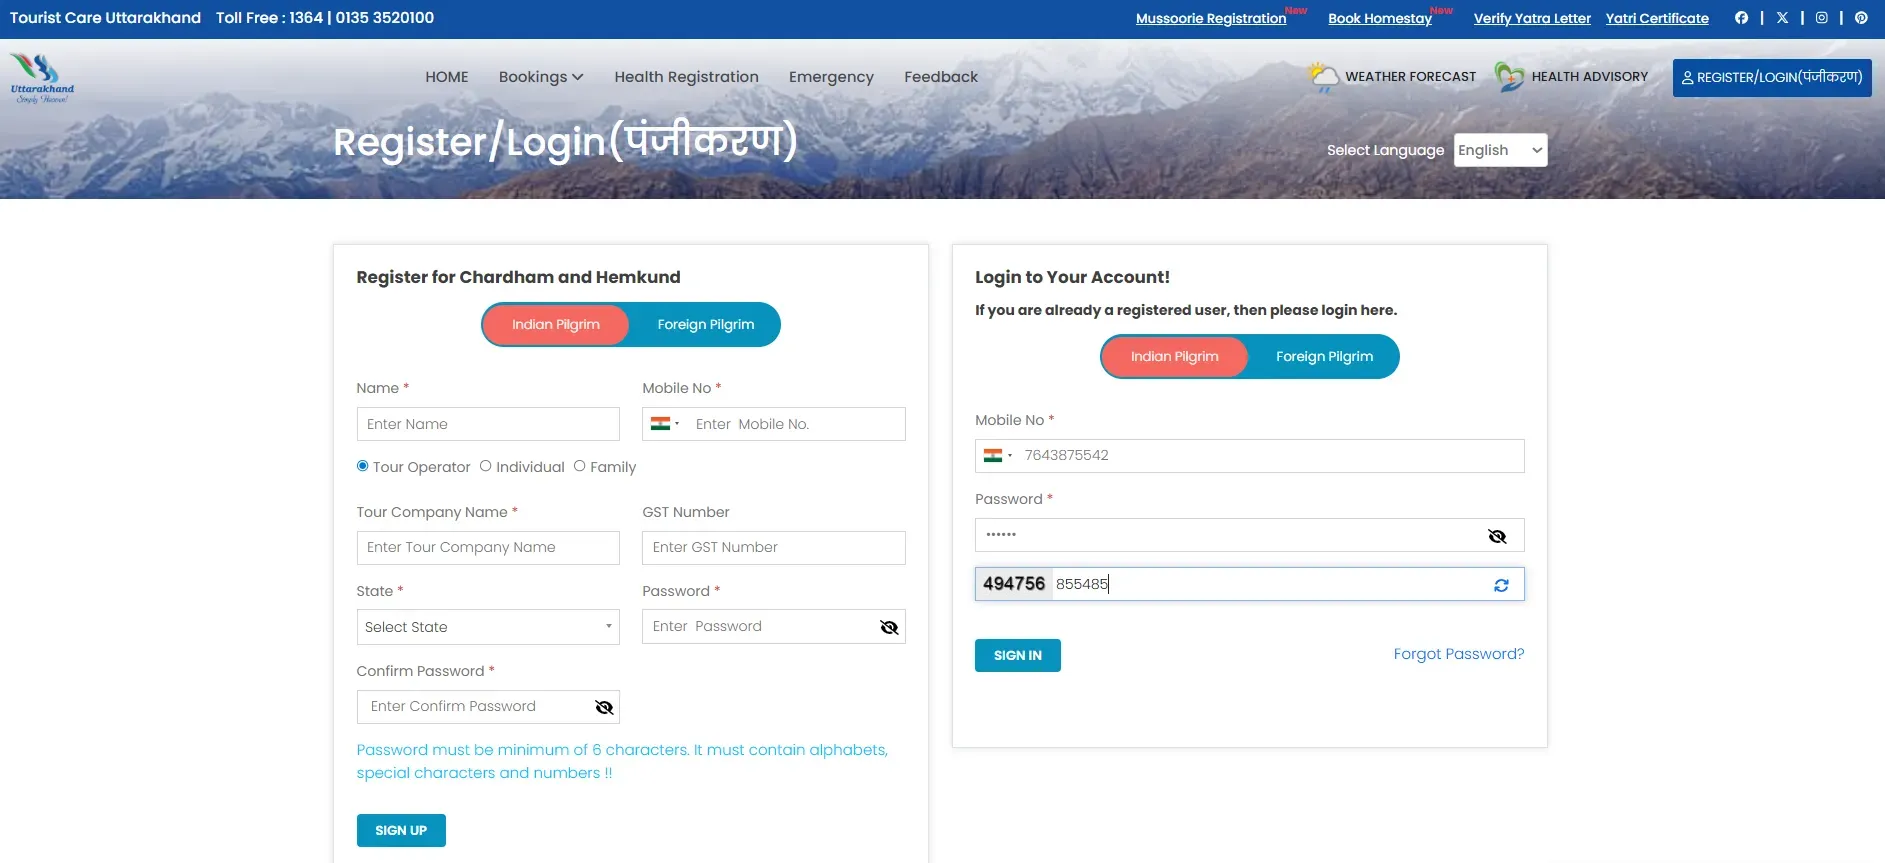Open the Select State dropdown
Image resolution: width=1885 pixels, height=863 pixels.
point(488,627)
